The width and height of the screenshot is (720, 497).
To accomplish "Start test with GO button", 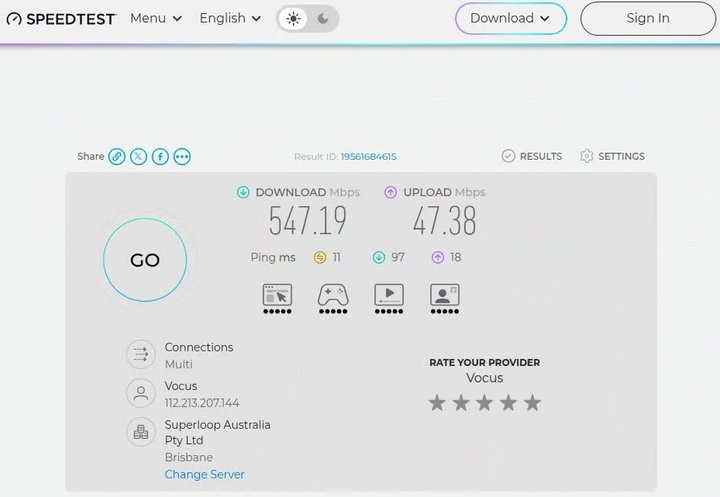I will coord(145,260).
